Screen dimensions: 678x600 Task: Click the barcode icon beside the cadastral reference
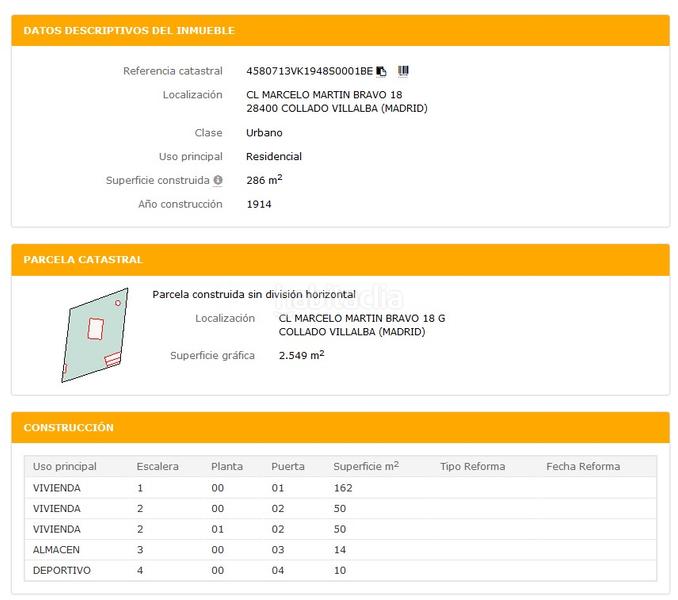[403, 71]
